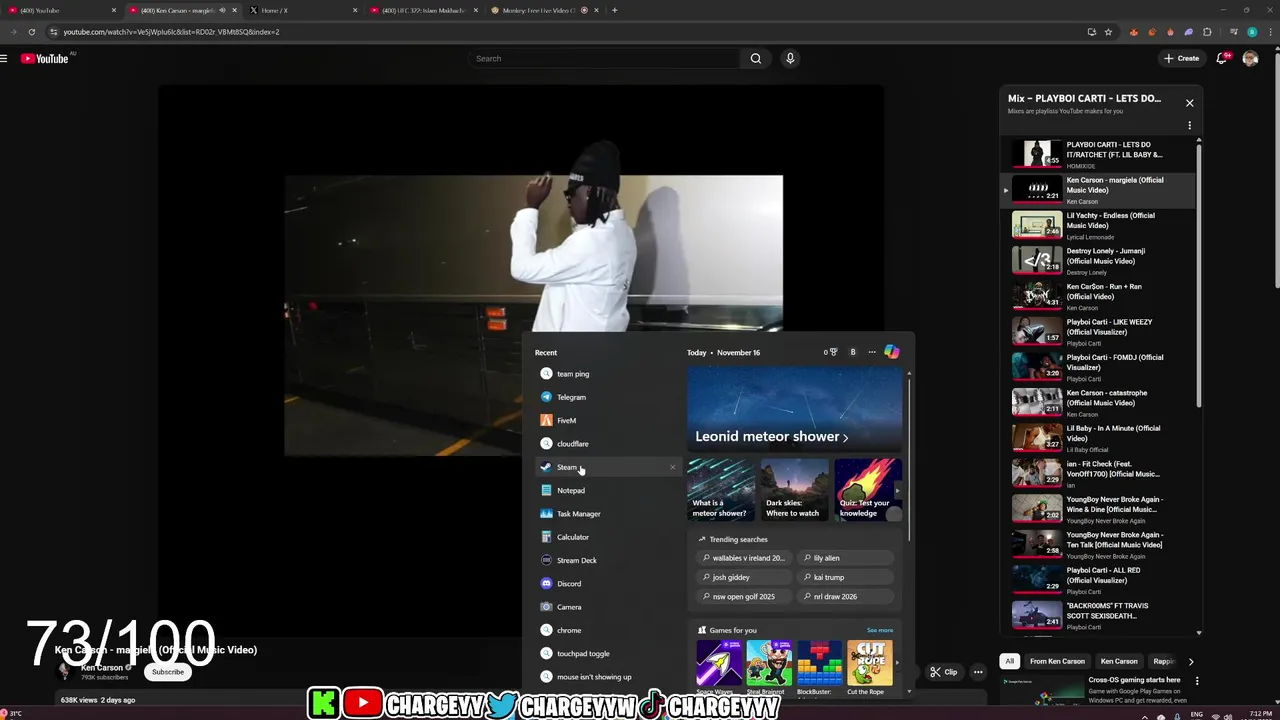Open ad three-dot menu for Cross-OS gaming
This screenshot has width=1280, height=720.
(1197, 681)
